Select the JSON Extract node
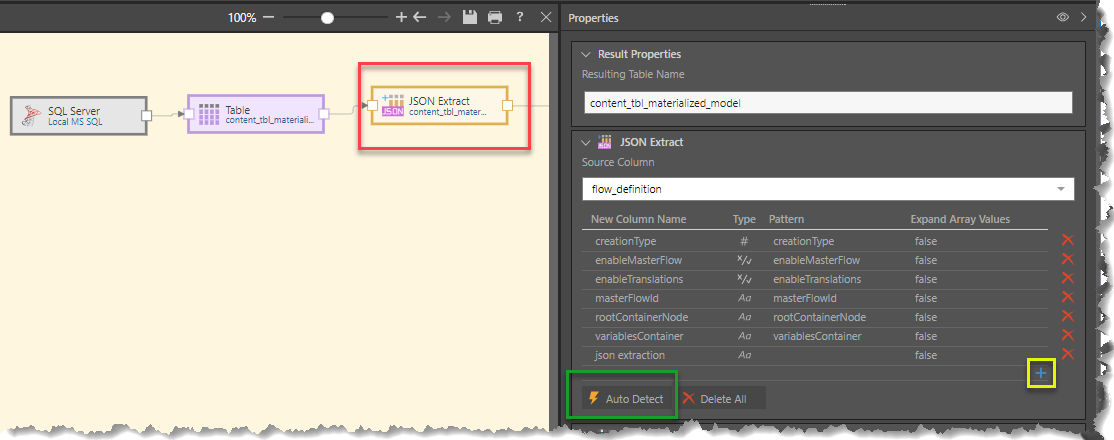The height and width of the screenshot is (440, 1114). coord(439,106)
